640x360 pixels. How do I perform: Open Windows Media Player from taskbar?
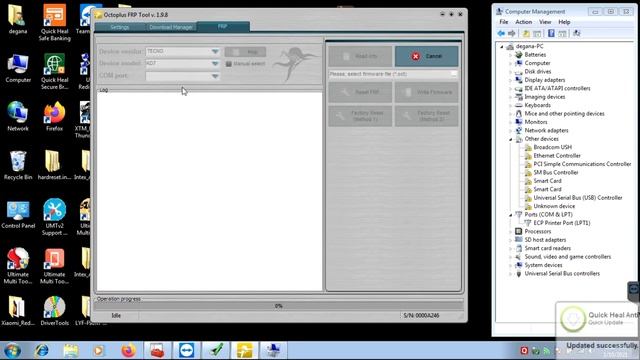[98, 351]
